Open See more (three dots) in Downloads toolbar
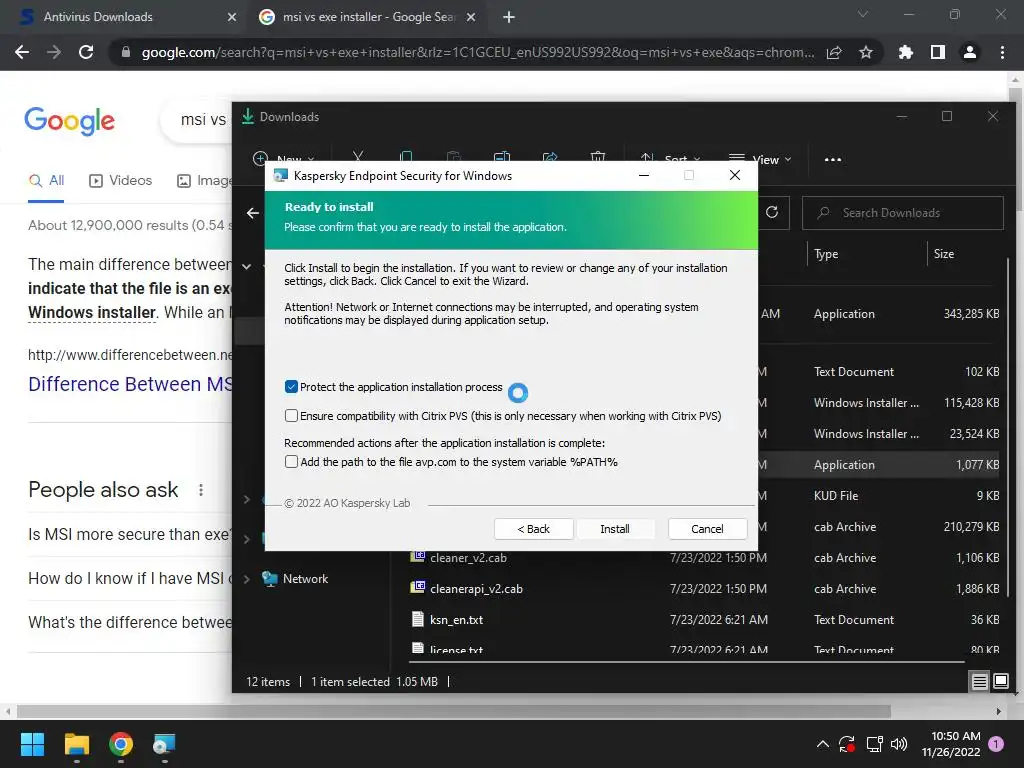Image resolution: width=1024 pixels, height=768 pixels. tap(833, 159)
